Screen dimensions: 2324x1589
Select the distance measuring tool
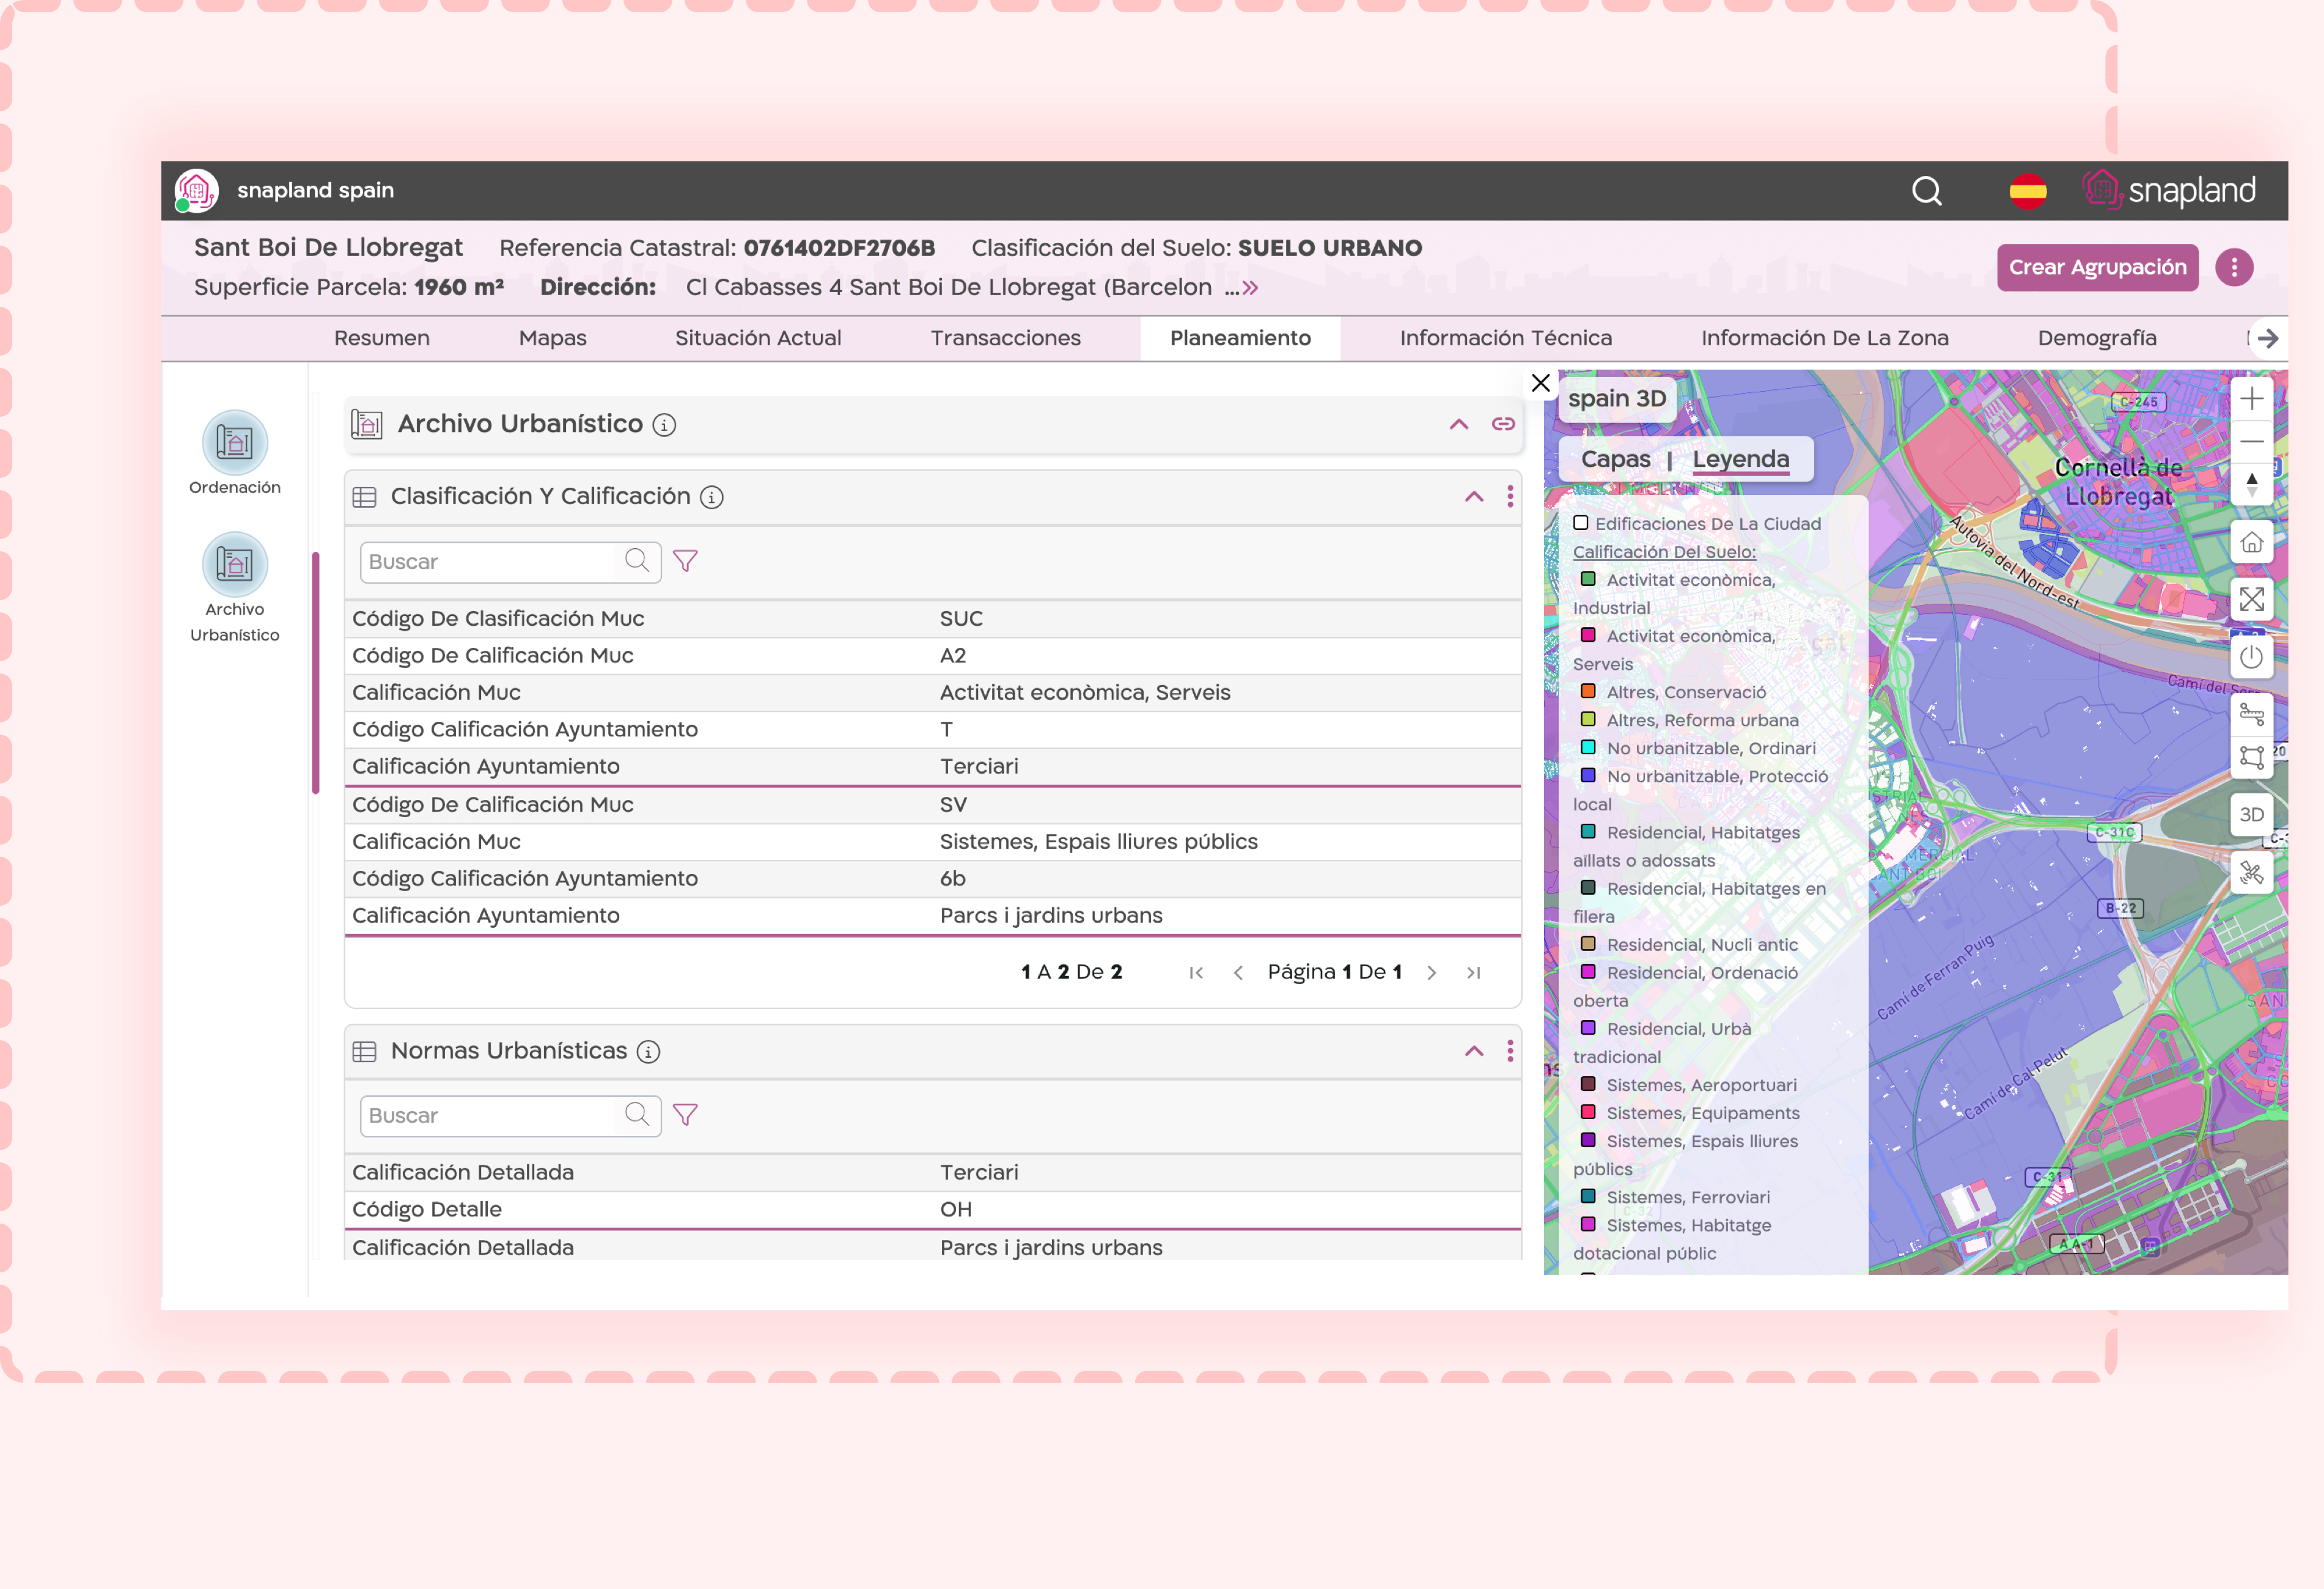coord(2251,715)
